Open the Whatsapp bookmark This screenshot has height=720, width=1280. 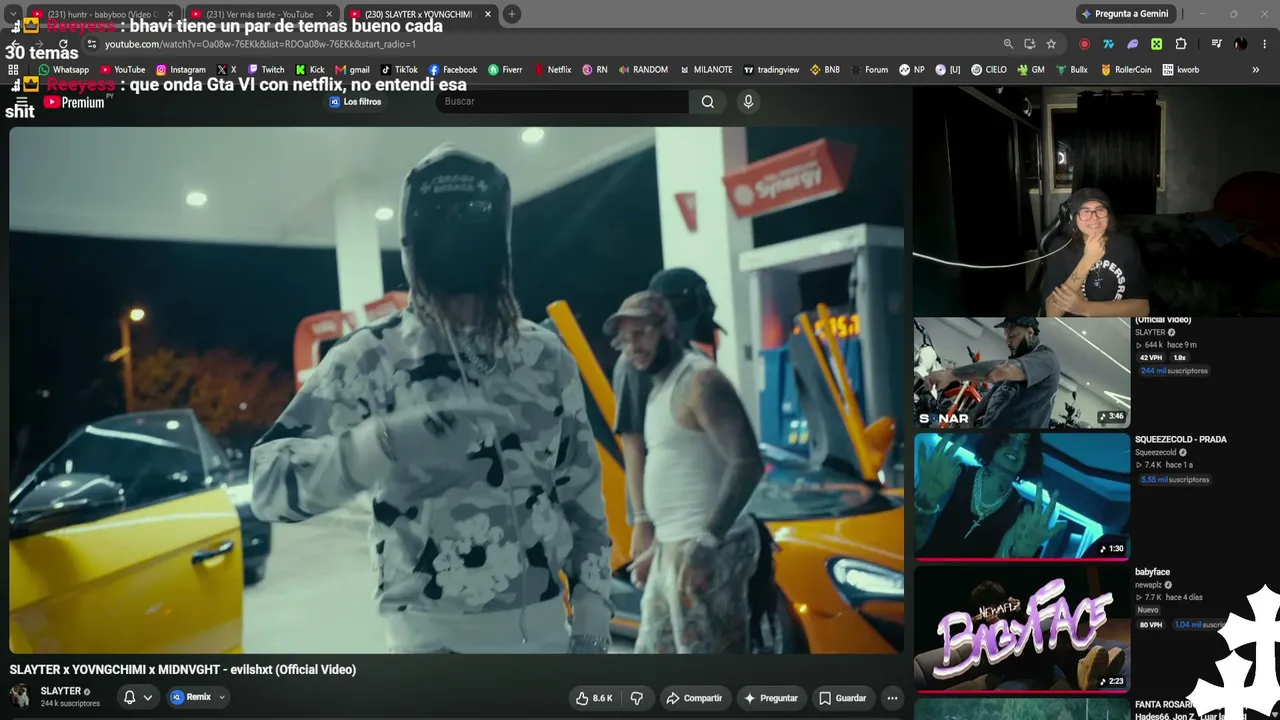(64, 70)
